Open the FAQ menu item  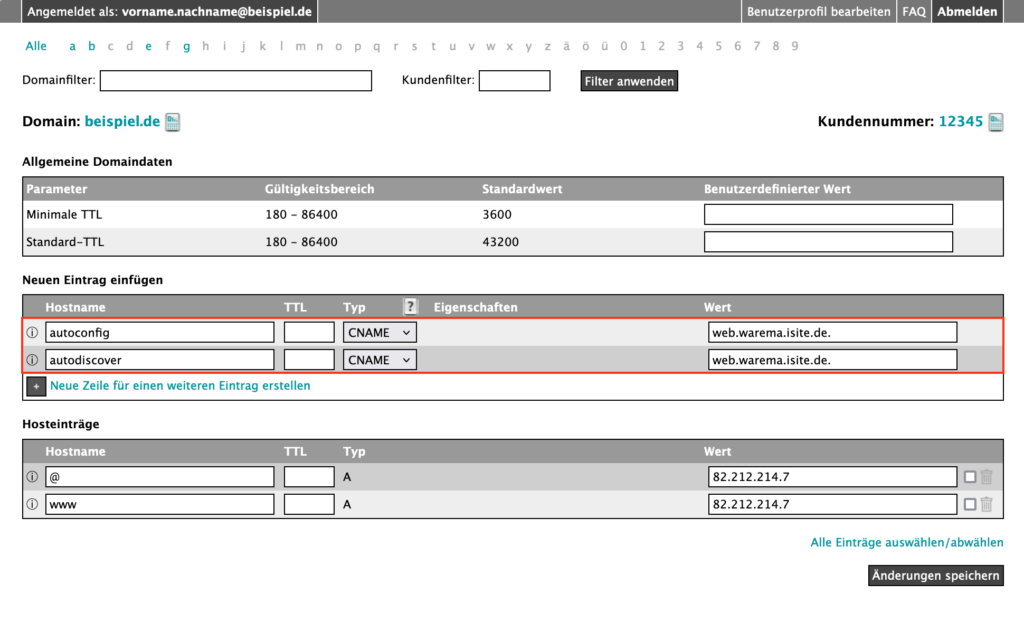[914, 12]
